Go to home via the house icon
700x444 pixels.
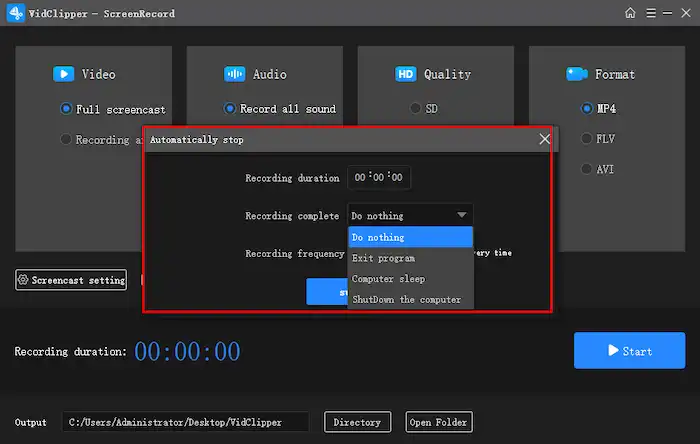(630, 13)
